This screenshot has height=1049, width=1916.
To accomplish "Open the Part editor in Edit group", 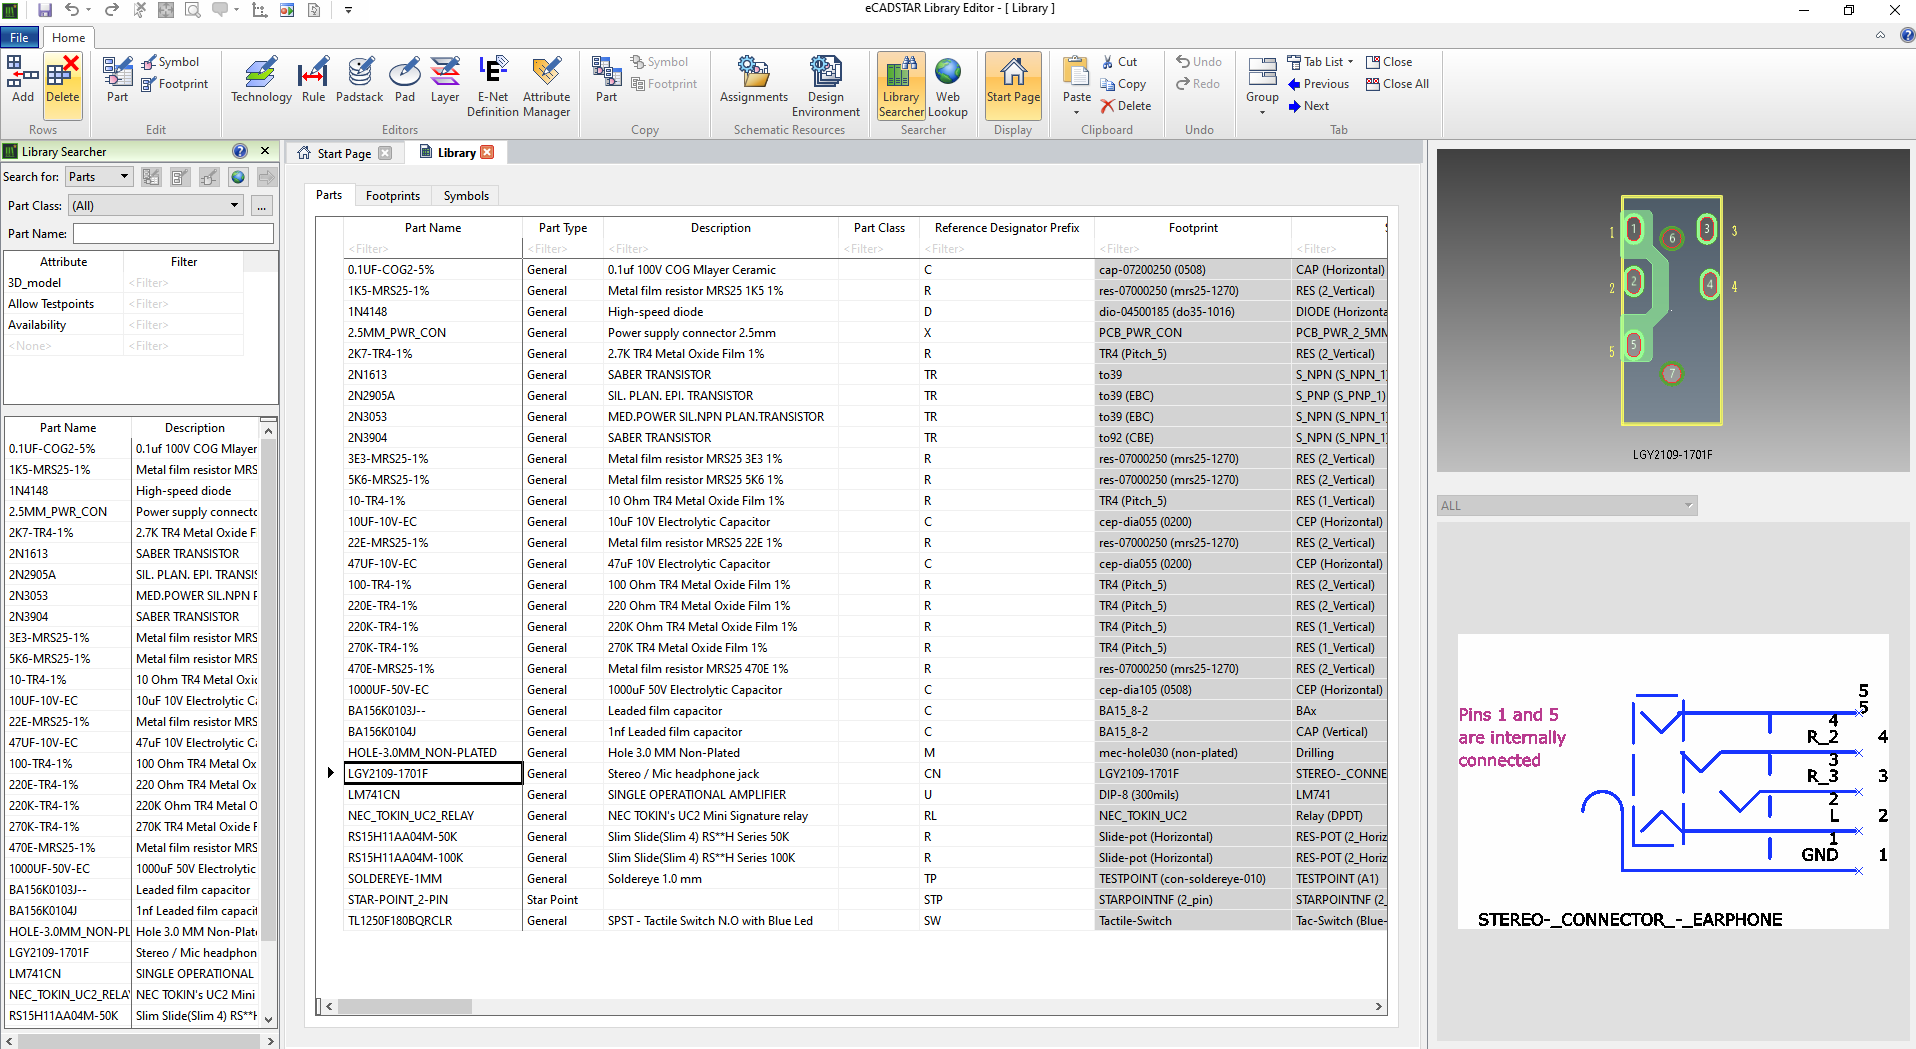I will coord(117,79).
